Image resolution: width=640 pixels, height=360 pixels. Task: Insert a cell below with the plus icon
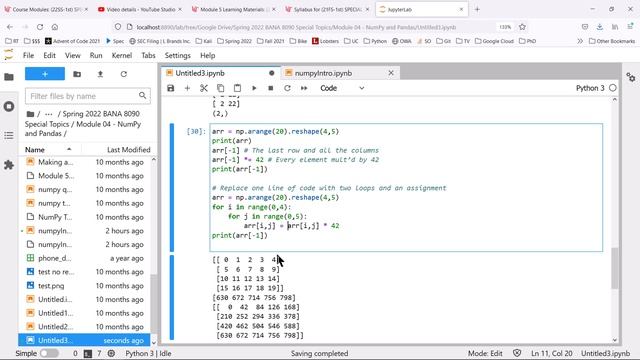tap(187, 88)
